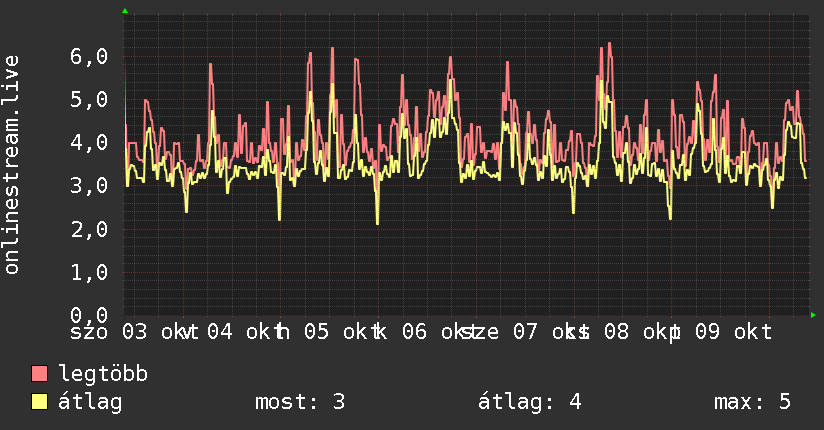824x430 pixels.
Task: Click the '09 okt' date label
Action: click(x=734, y=332)
